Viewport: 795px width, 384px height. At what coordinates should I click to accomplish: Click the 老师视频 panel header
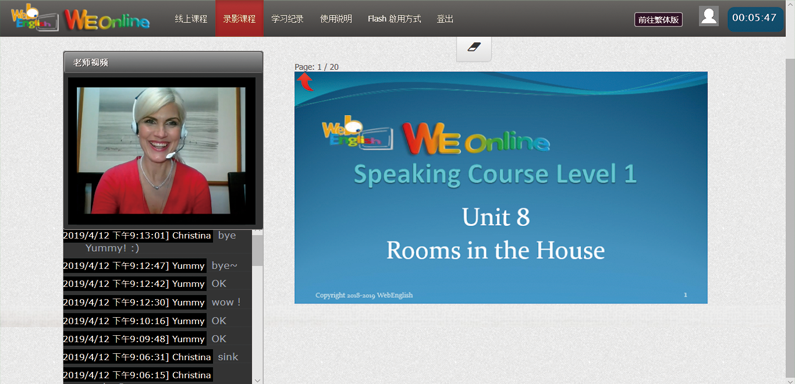coord(163,62)
